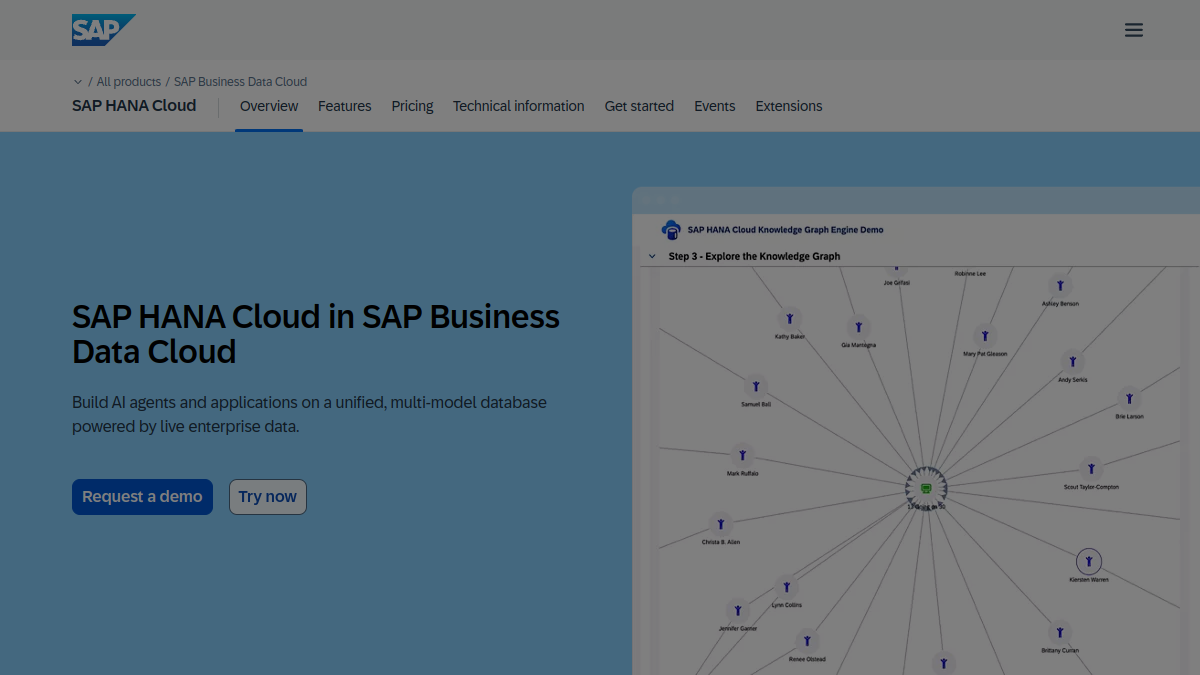Viewport: 1200px width, 675px height.
Task: Select the Ashley Benson person node
Action: 1059,286
